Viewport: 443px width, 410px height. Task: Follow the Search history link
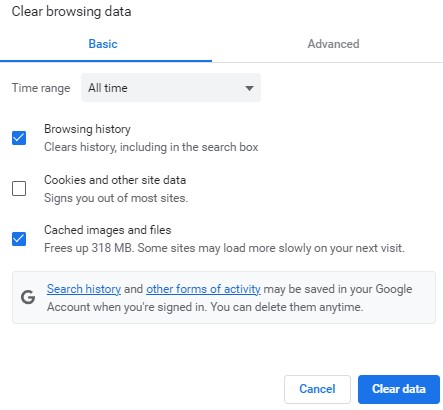coord(84,289)
